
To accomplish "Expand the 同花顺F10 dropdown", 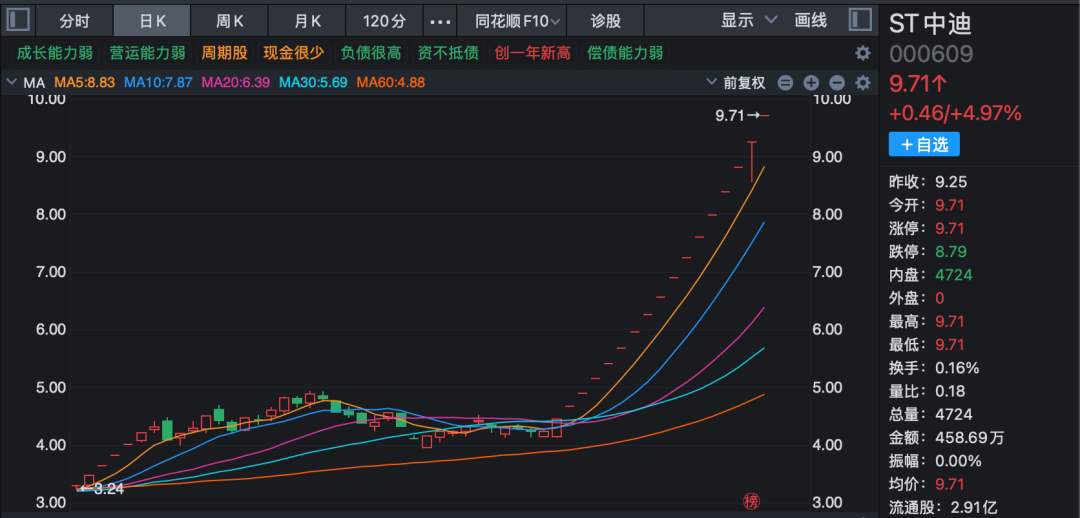I will pos(518,21).
